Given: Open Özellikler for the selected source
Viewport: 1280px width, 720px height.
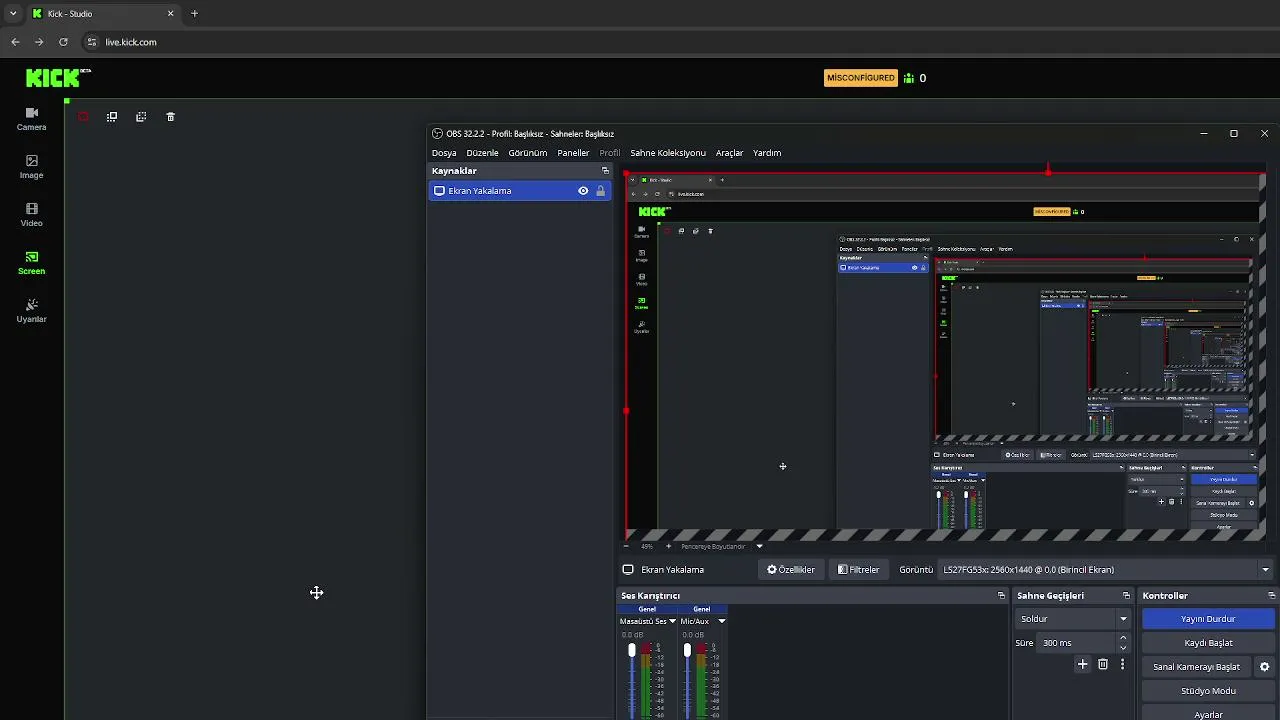Looking at the screenshot, I should click(x=791, y=570).
